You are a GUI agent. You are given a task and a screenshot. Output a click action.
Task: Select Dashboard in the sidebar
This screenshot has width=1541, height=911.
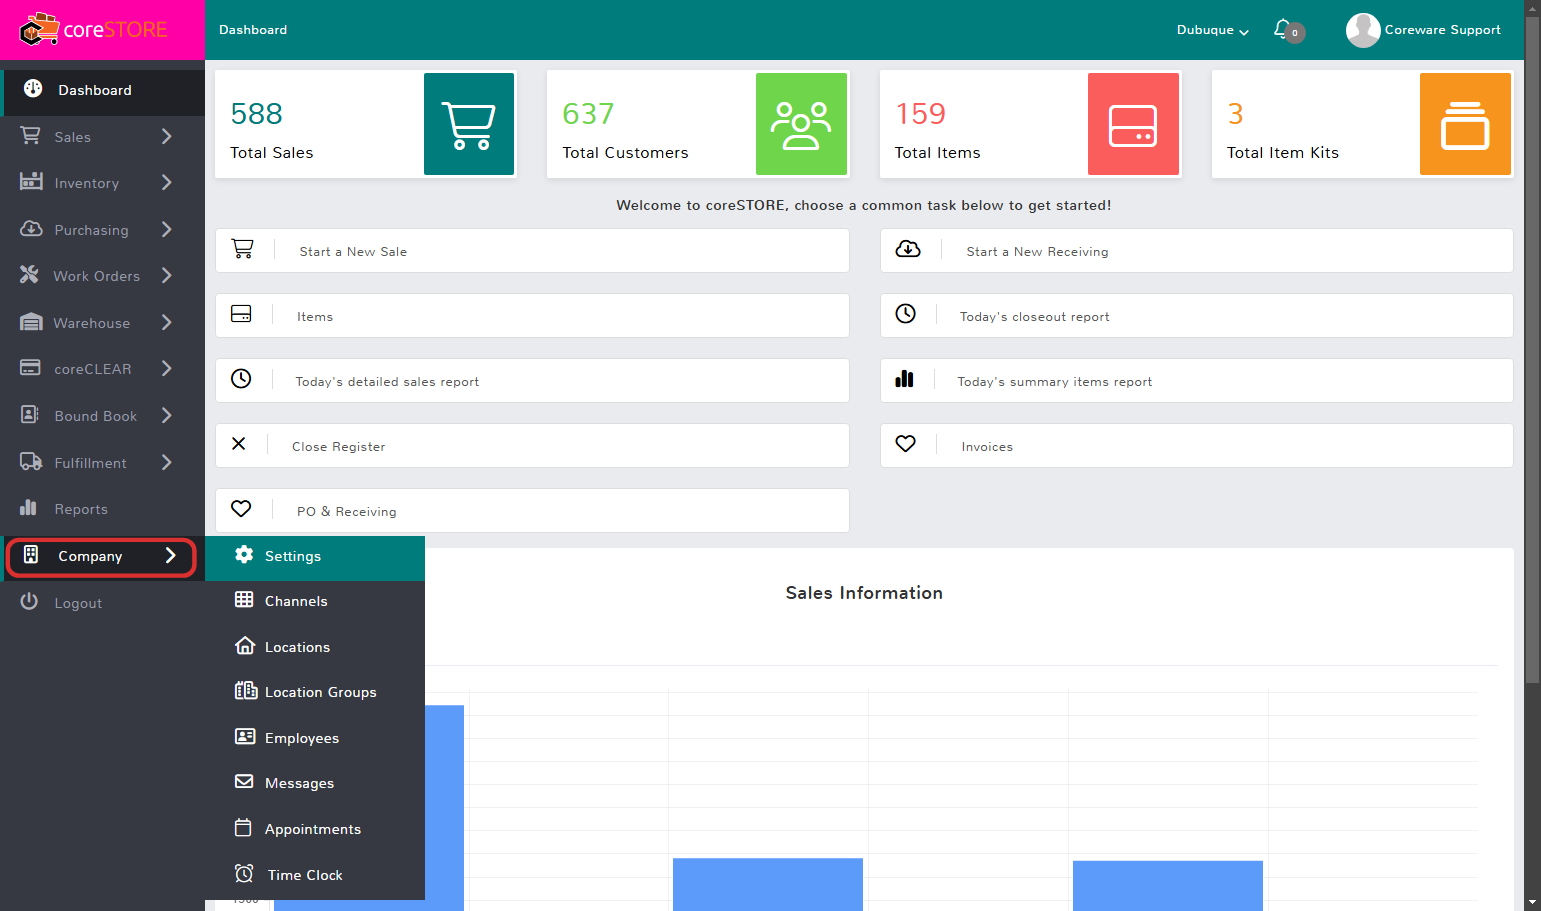coord(102,90)
